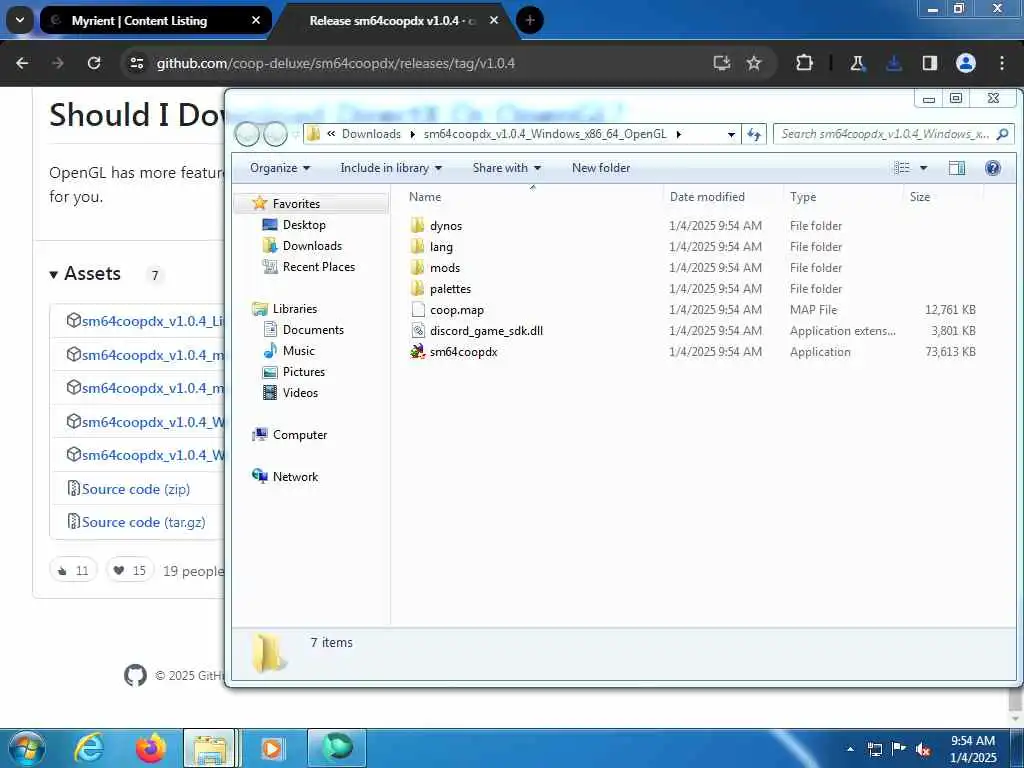Click the thumbs up reaction showing 11
The width and height of the screenshot is (1024, 768).
(x=73, y=570)
